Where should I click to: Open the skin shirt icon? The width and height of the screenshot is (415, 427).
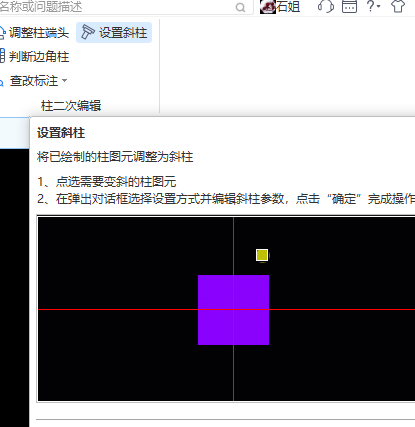tap(398, 6)
